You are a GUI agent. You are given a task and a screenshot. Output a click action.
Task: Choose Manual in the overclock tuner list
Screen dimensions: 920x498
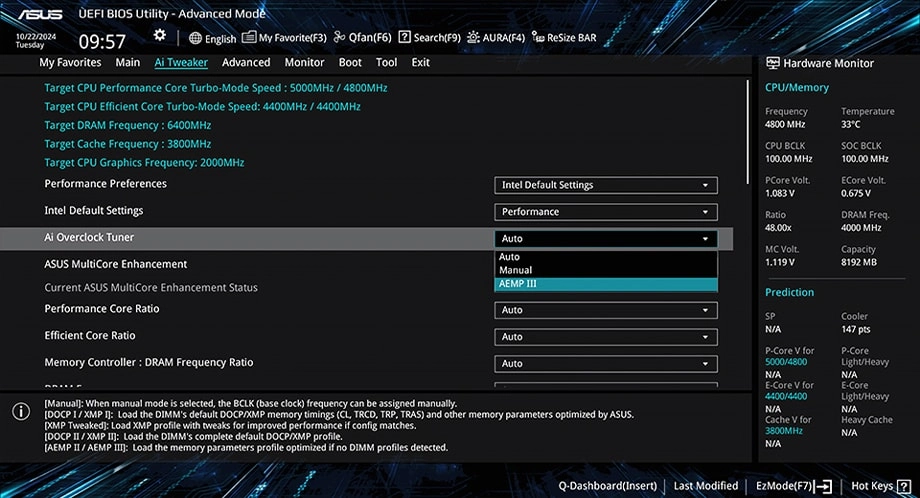[x=606, y=270]
